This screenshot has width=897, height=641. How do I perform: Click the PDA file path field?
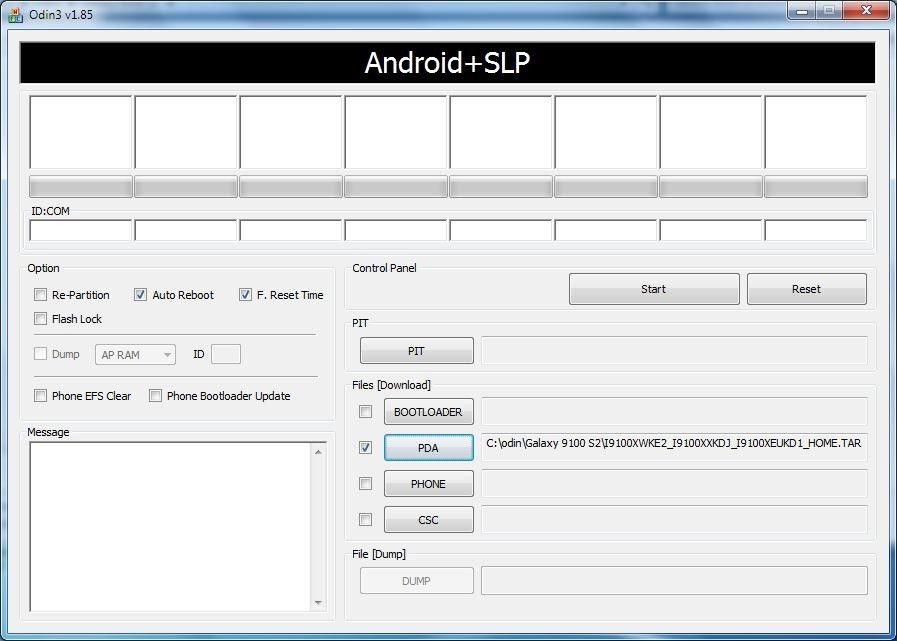[x=674, y=448]
